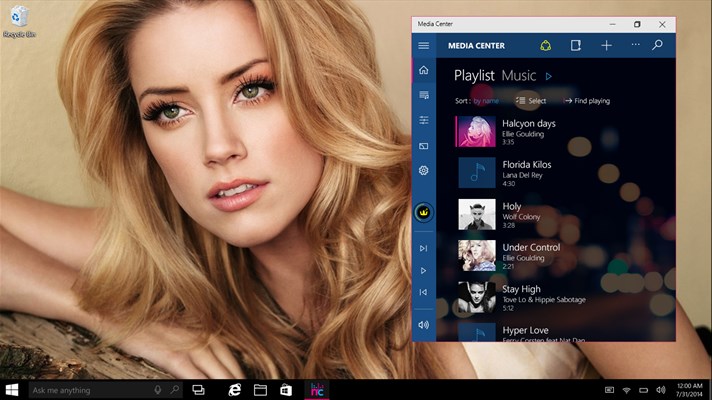Open the equalizer sliders sidebar icon

tap(424, 120)
